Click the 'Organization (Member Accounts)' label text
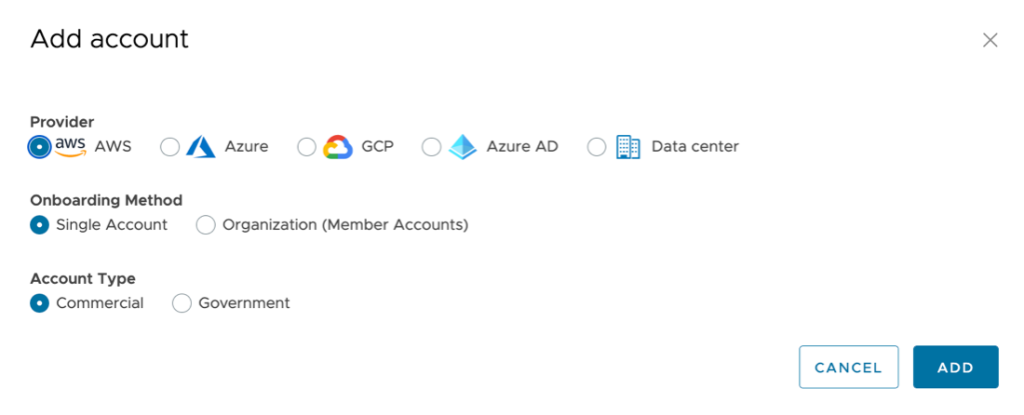The width and height of the screenshot is (1024, 415). 345,225
